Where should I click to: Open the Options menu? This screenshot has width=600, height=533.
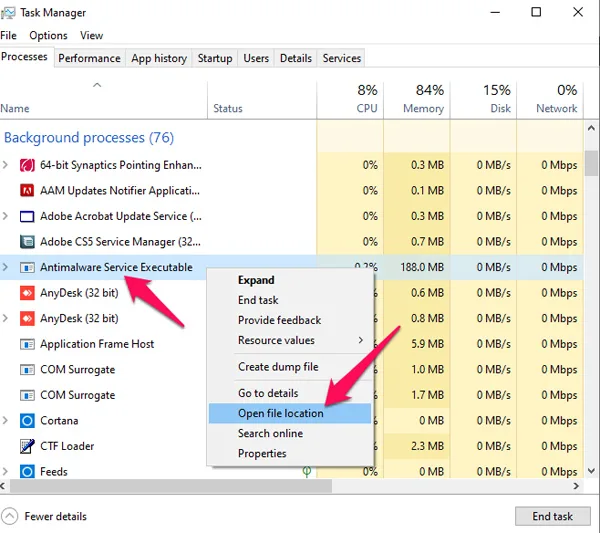pyautogui.click(x=48, y=36)
